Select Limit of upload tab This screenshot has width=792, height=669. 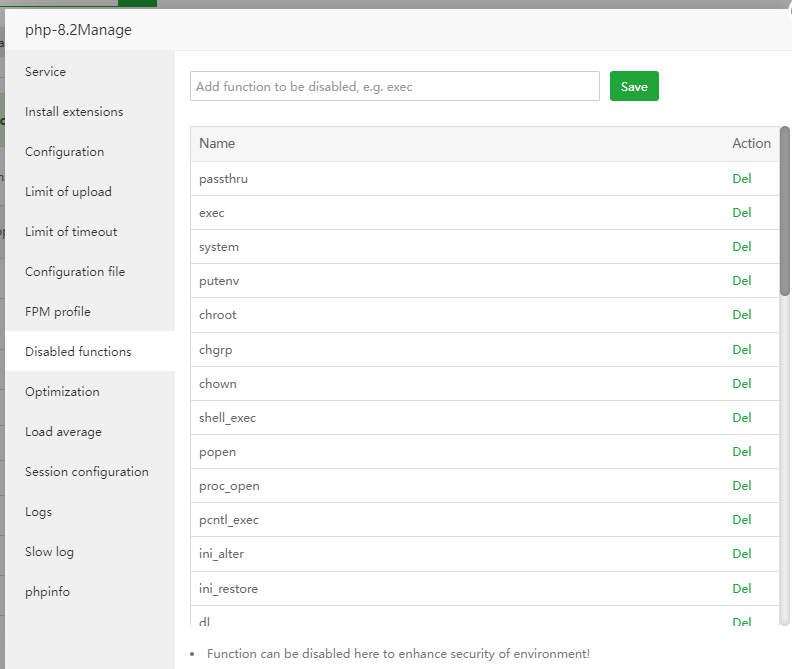click(x=68, y=192)
